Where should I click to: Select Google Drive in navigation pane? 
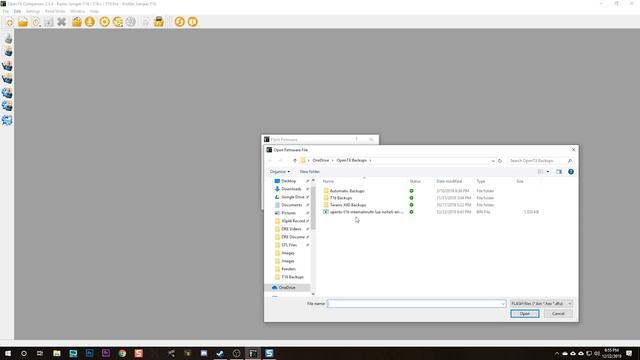(293, 197)
